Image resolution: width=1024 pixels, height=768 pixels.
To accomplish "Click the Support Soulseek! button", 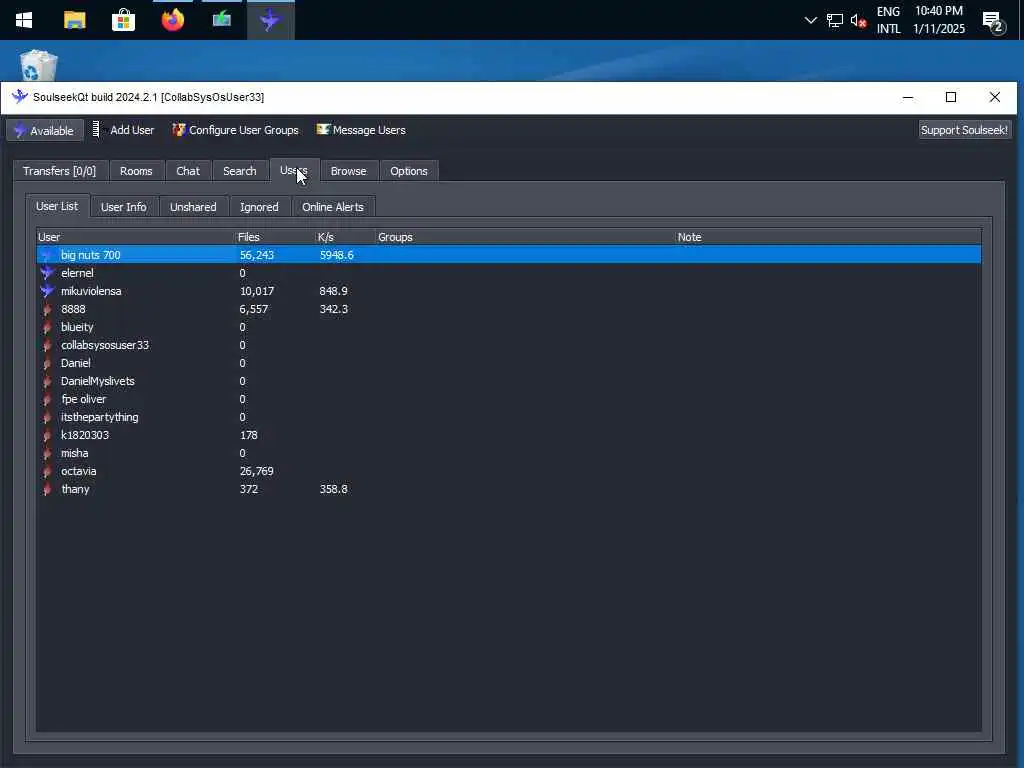I will [964, 130].
